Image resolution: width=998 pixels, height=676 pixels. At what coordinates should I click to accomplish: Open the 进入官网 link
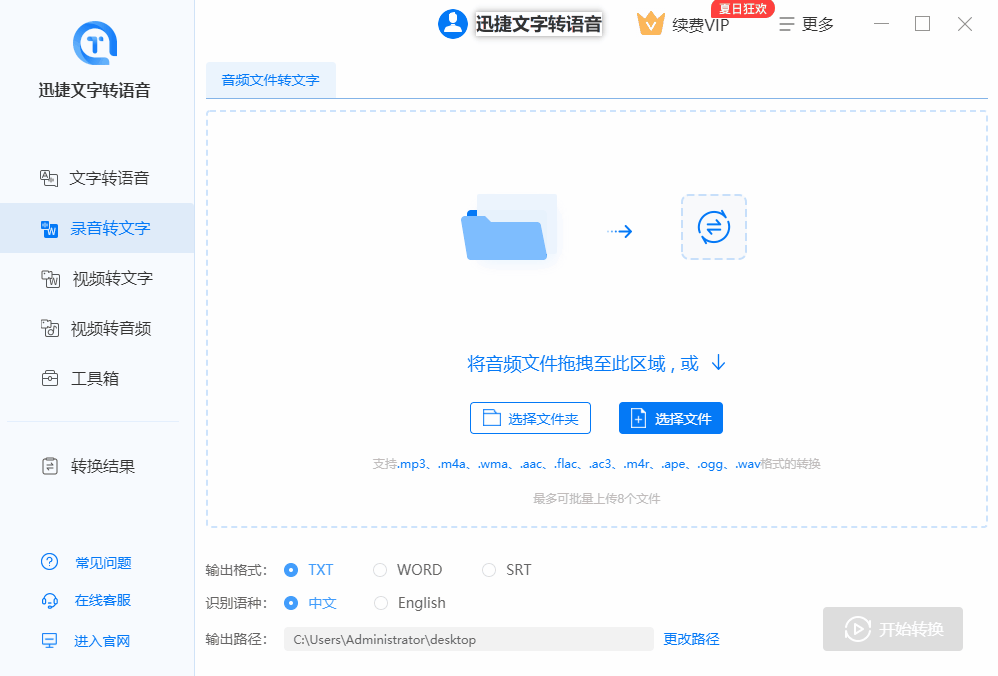pyautogui.click(x=102, y=641)
